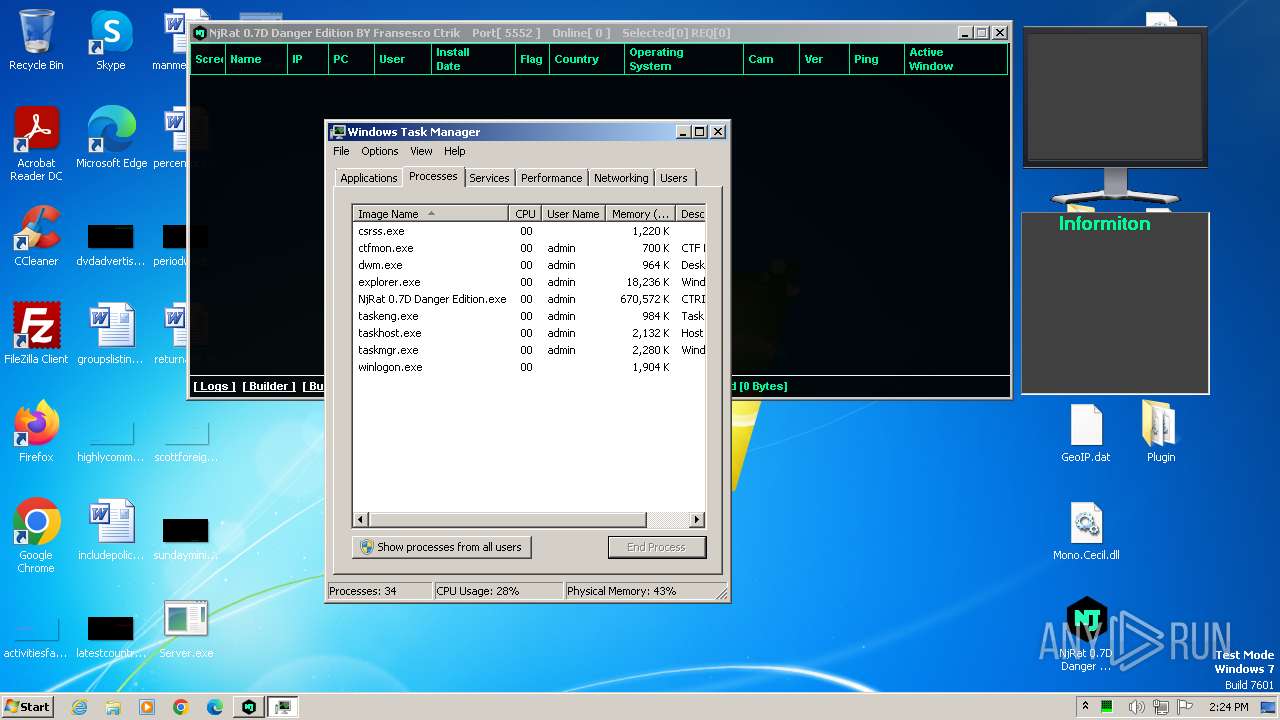Select NjRat 0.7D Danger Edition.exe process
1280x720 pixels.
529,299
